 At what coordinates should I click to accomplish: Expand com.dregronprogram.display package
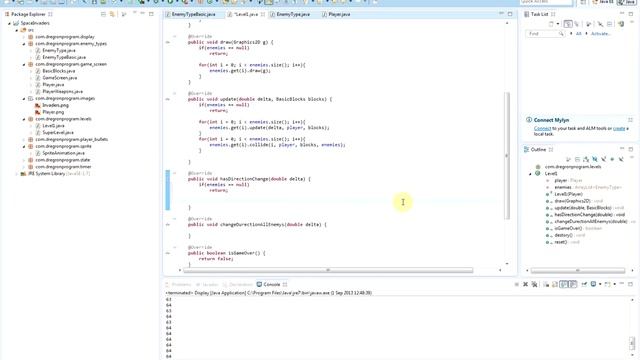(24, 37)
